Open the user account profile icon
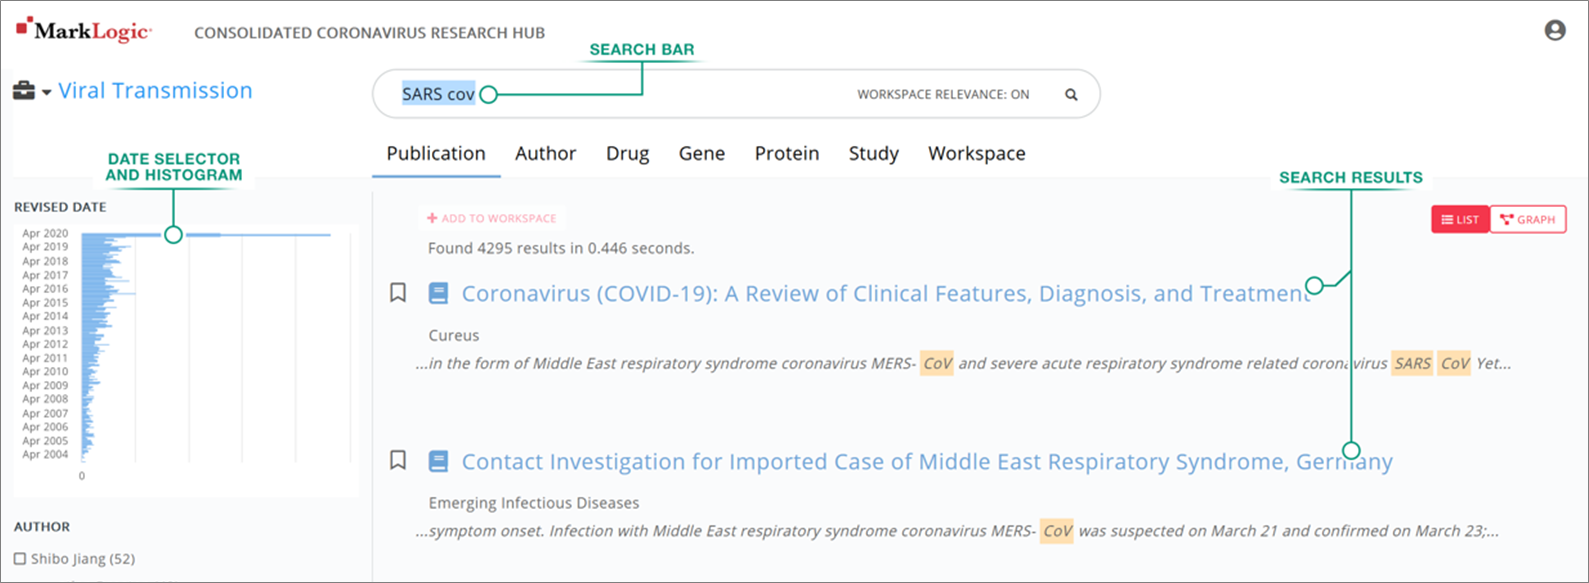The image size is (1589, 583). point(1554,30)
